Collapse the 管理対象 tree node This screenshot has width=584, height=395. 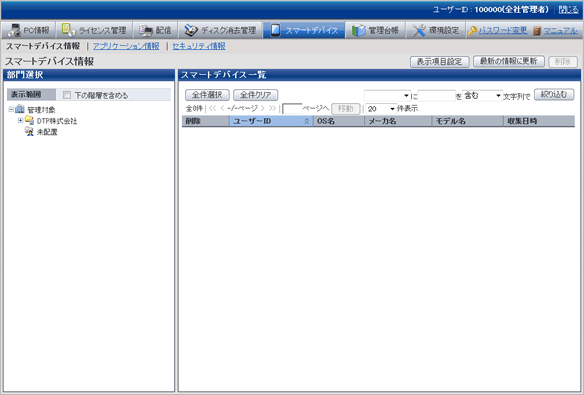tap(11, 109)
